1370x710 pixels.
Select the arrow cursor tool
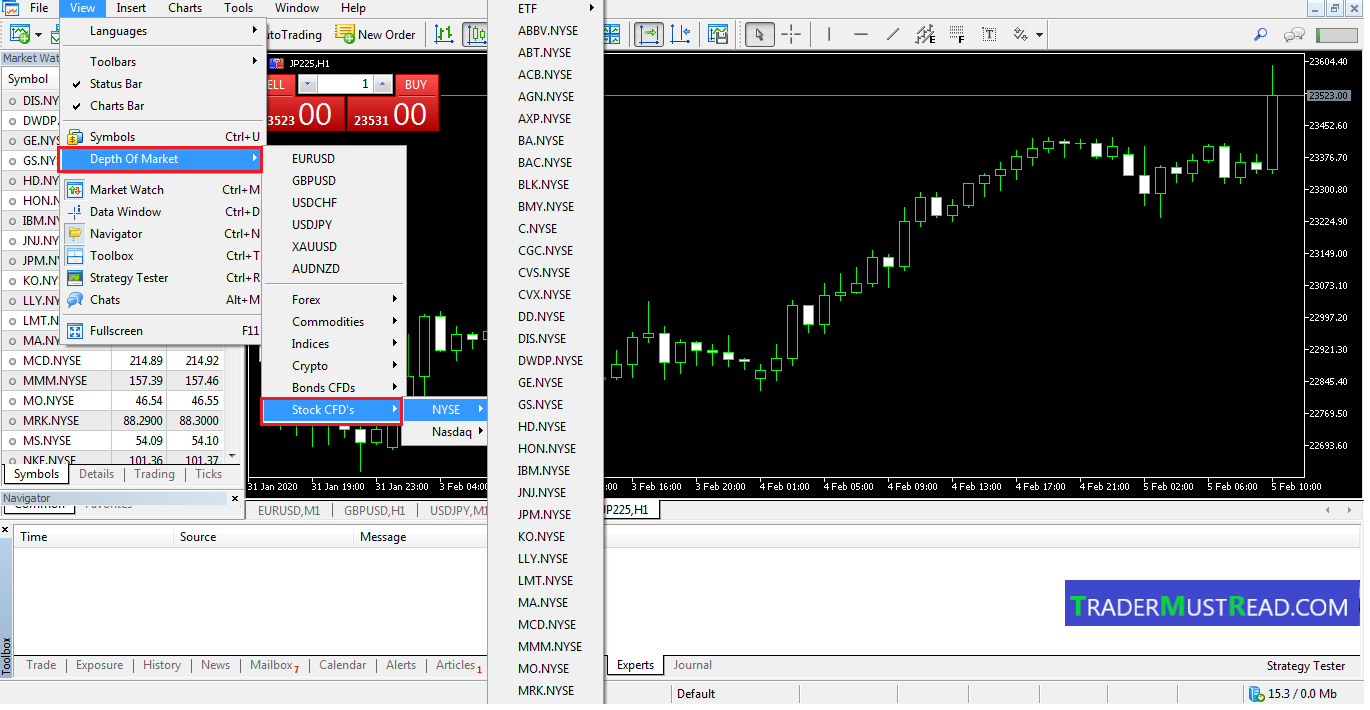tap(759, 35)
